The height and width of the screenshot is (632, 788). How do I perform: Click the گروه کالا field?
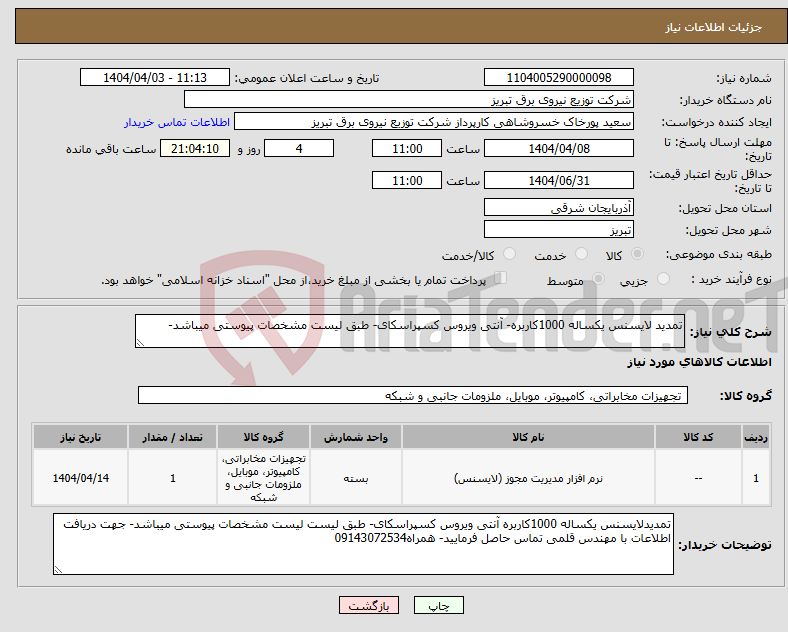pyautogui.click(x=413, y=395)
